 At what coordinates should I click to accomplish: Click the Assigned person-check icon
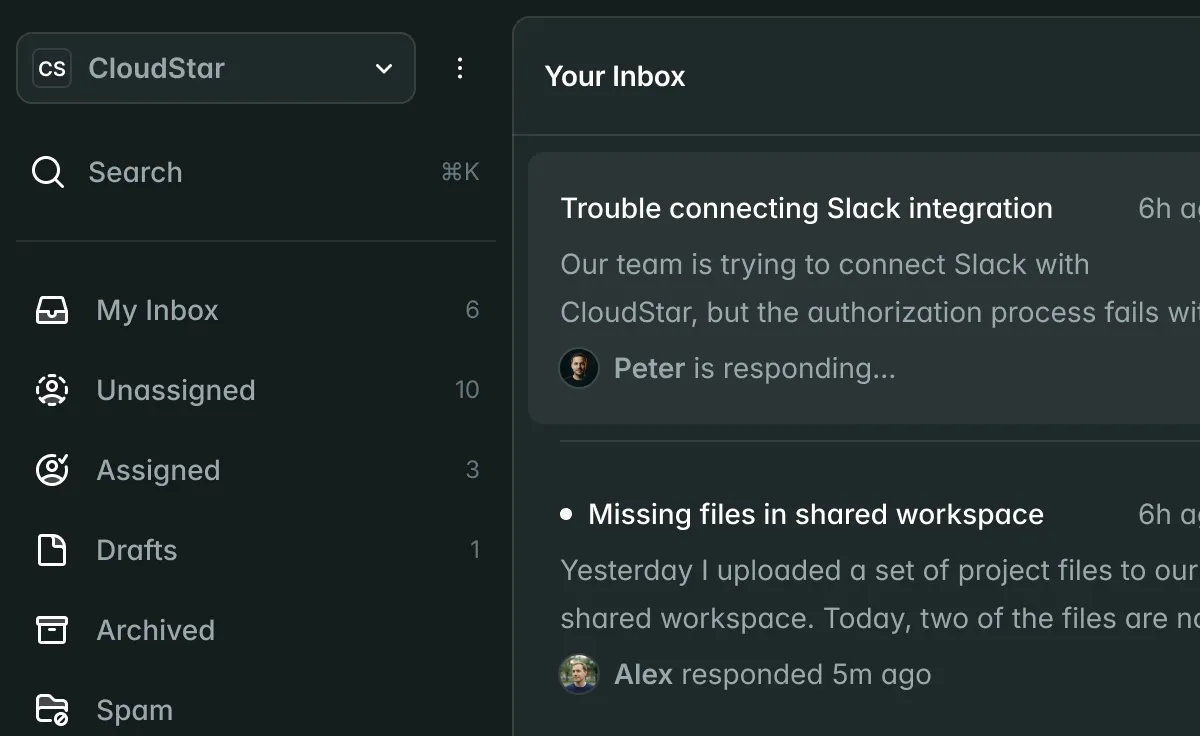[x=51, y=470]
